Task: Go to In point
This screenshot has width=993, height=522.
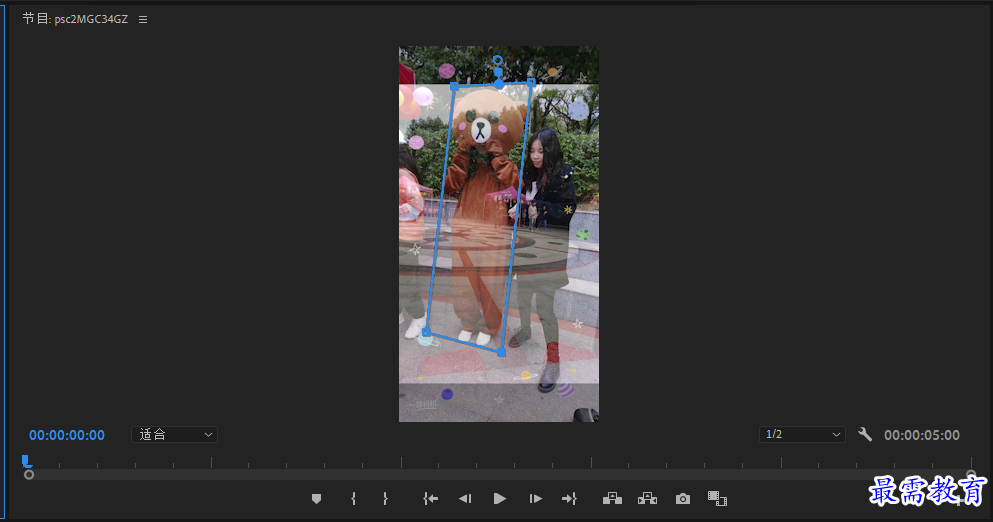Action: coord(431,499)
